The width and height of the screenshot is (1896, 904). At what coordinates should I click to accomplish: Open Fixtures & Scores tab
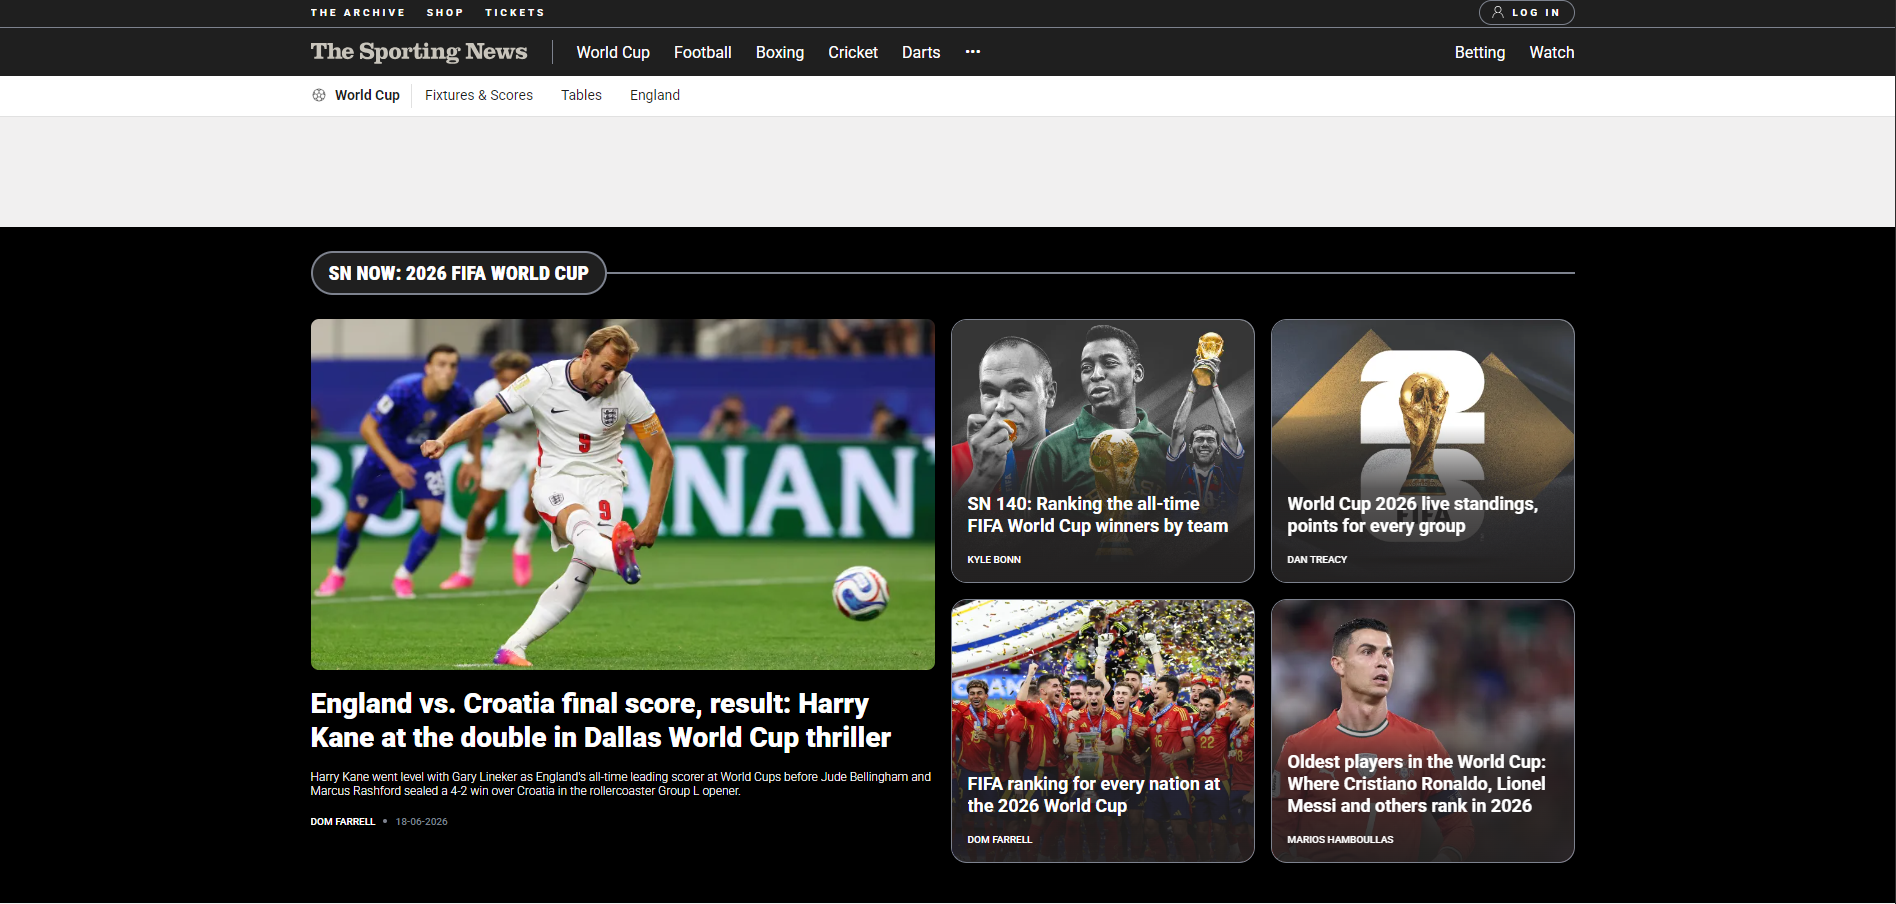click(x=479, y=95)
